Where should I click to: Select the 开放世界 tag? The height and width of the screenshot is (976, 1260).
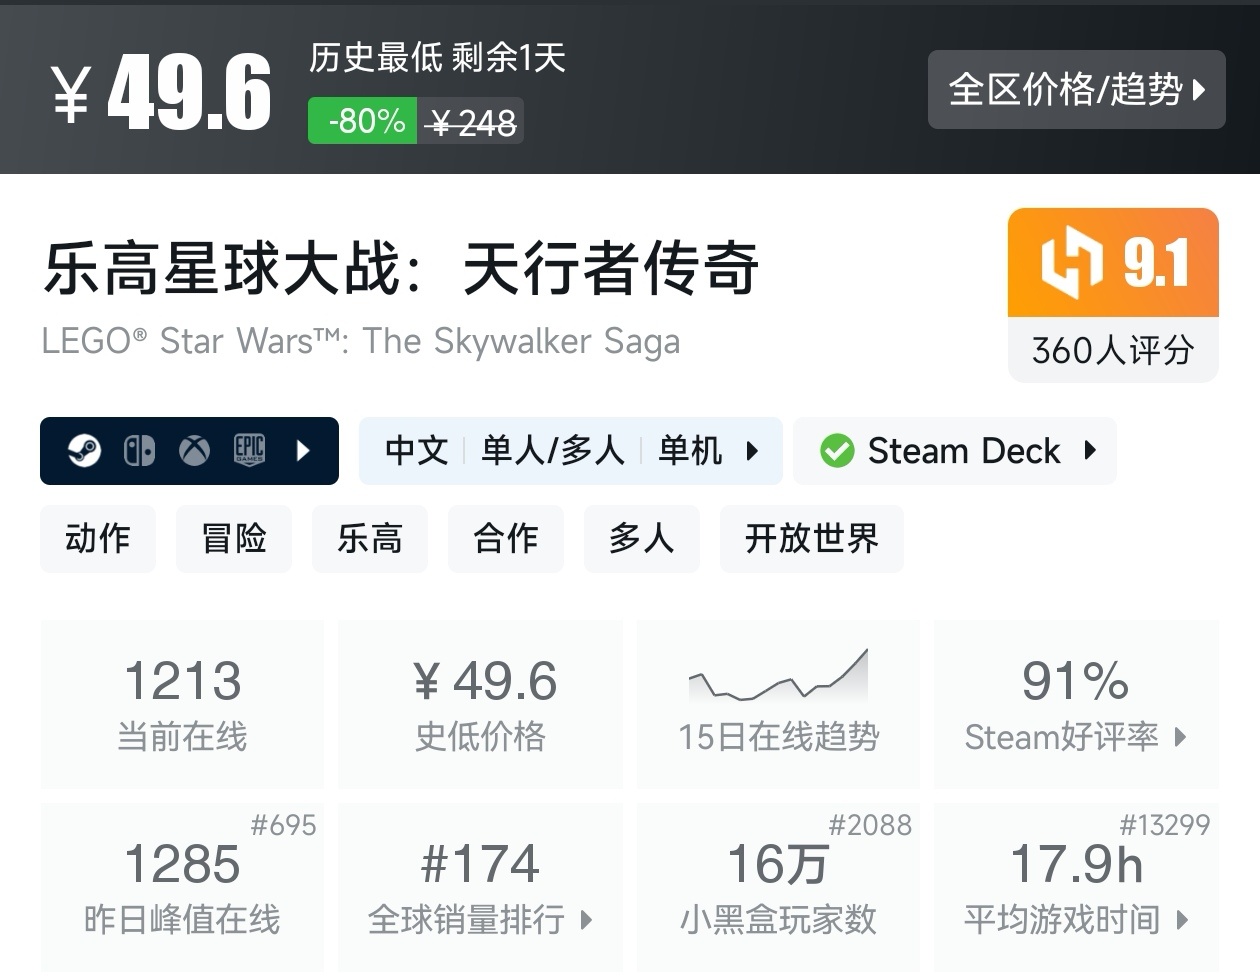coord(811,539)
